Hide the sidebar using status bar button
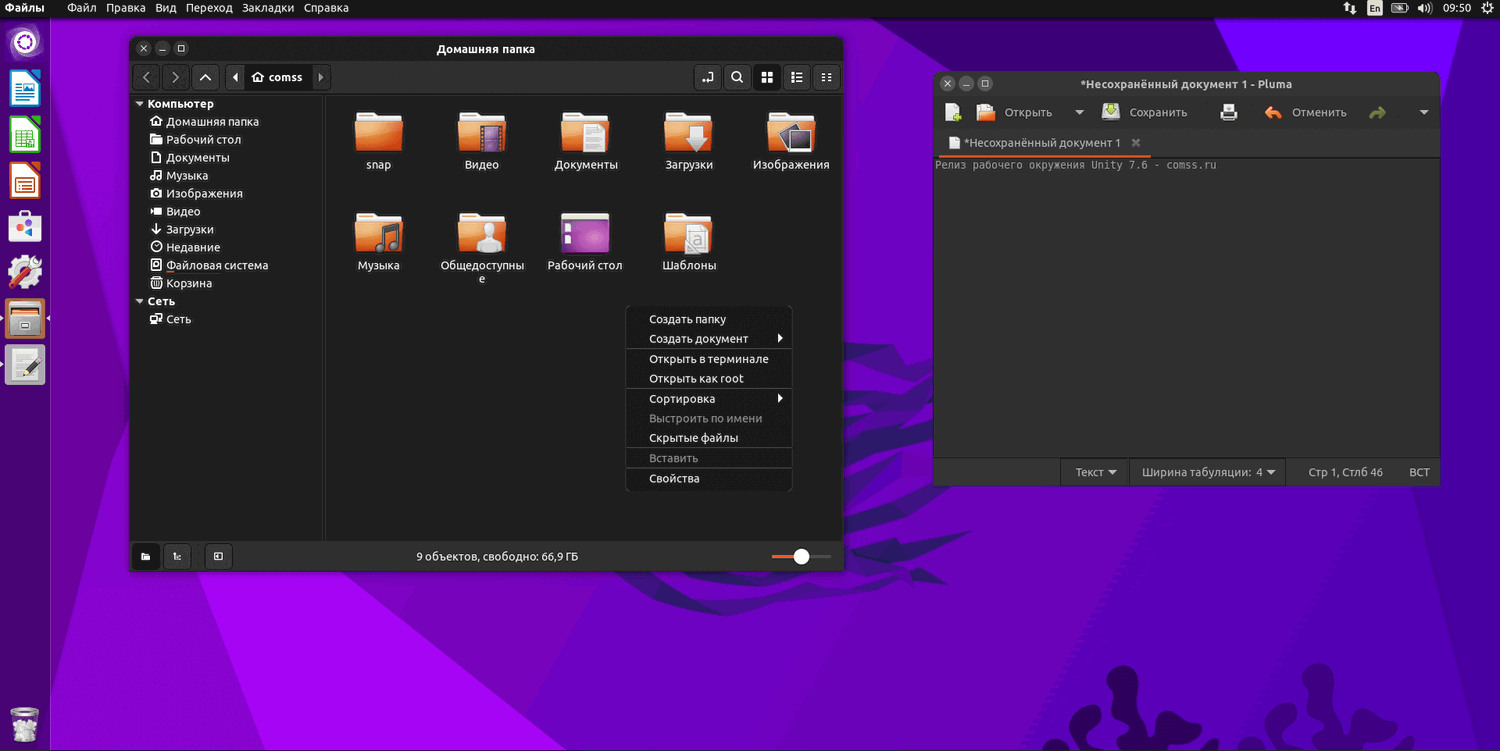Viewport: 1500px width, 751px height. [218, 557]
